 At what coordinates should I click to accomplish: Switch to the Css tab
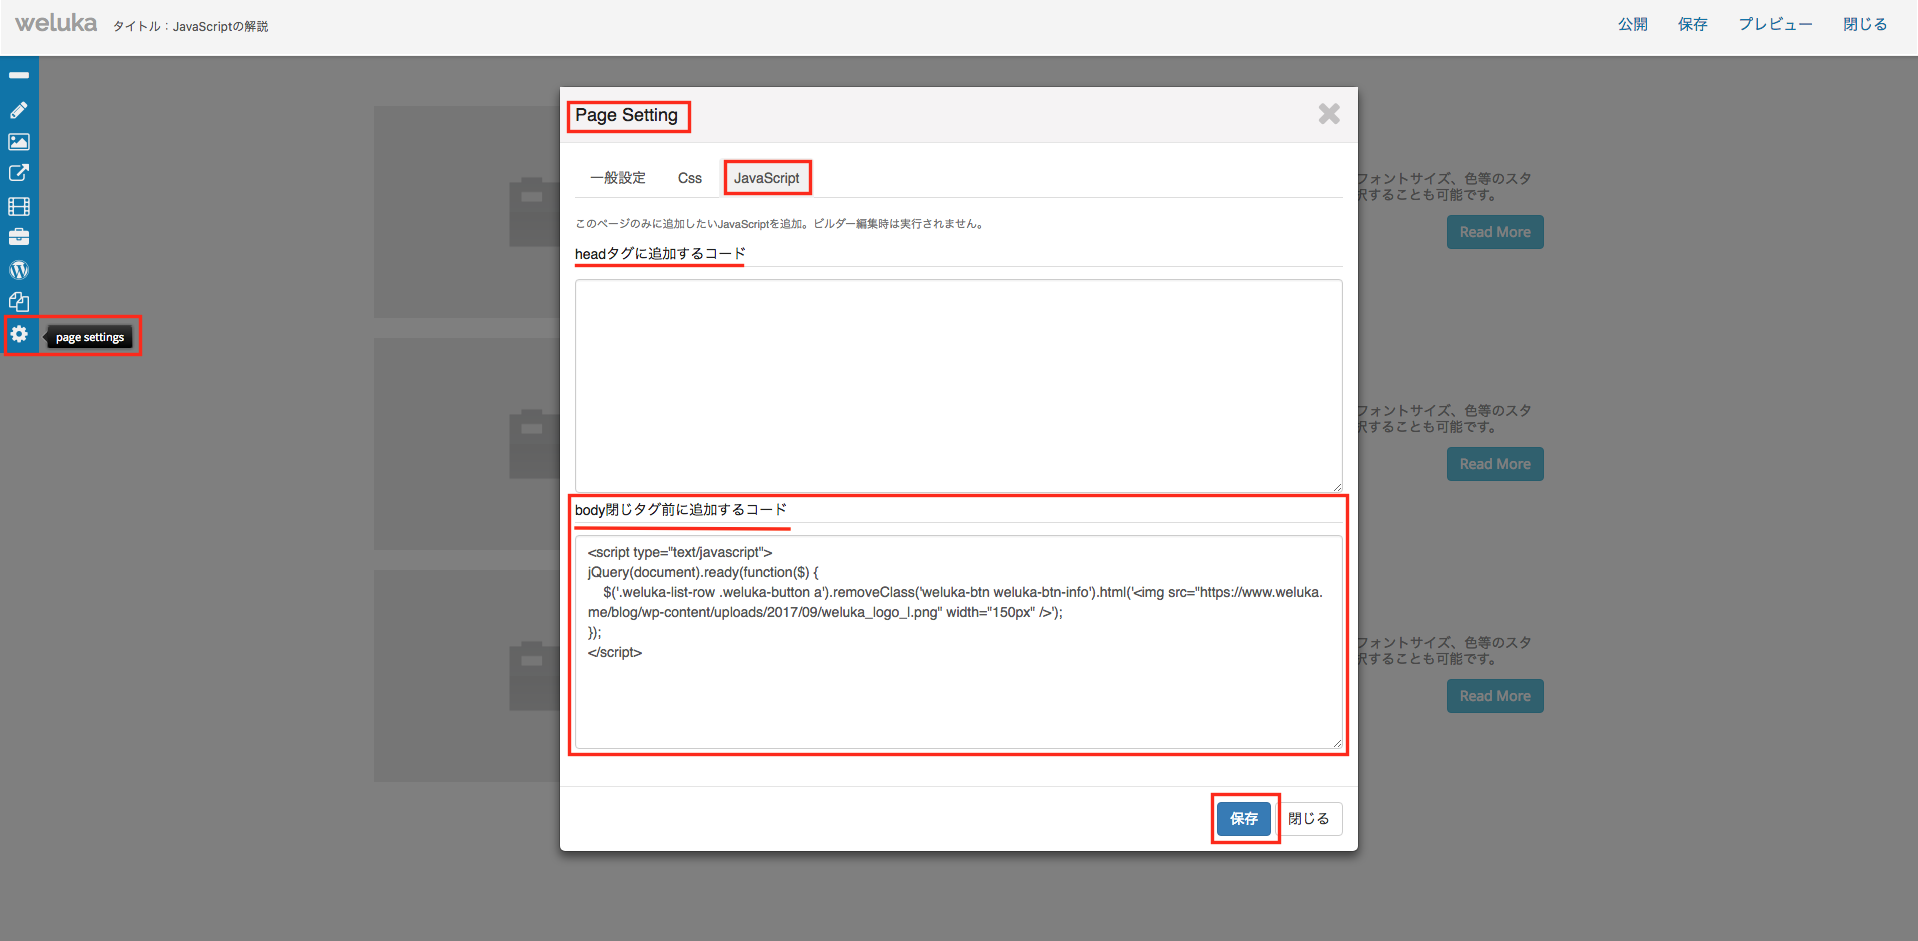(x=690, y=178)
